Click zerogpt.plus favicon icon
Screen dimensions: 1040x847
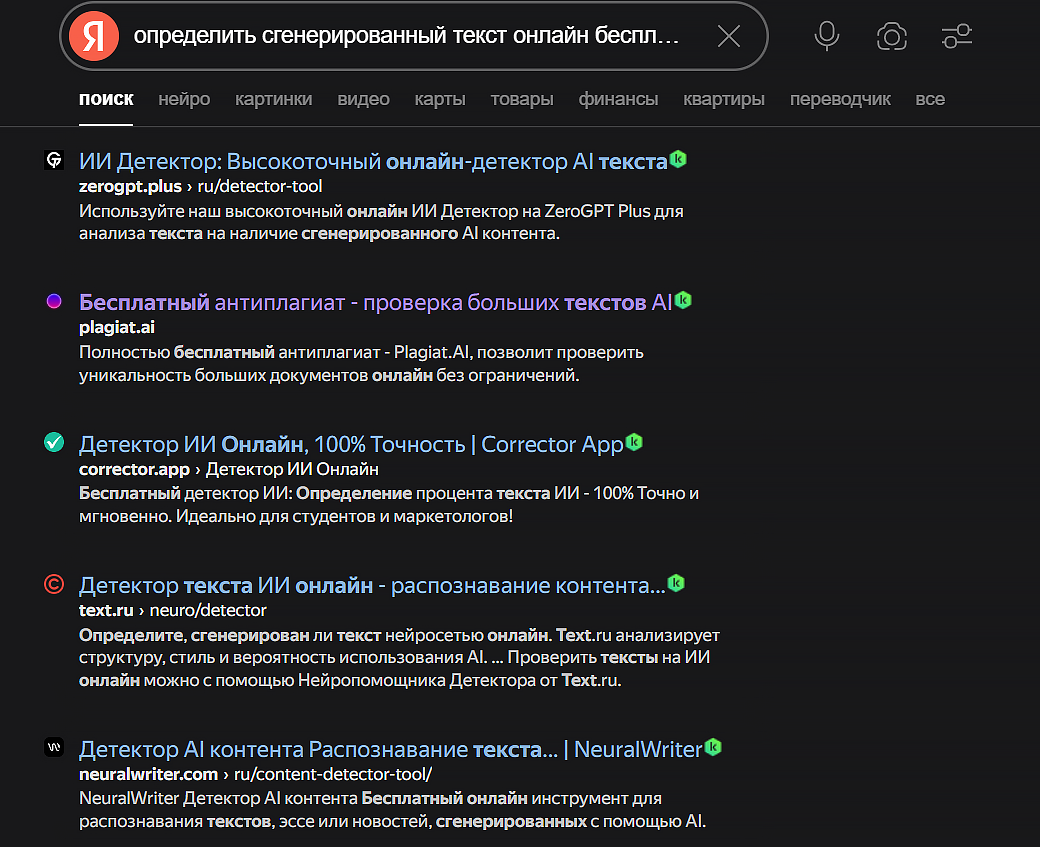[x=54, y=160]
